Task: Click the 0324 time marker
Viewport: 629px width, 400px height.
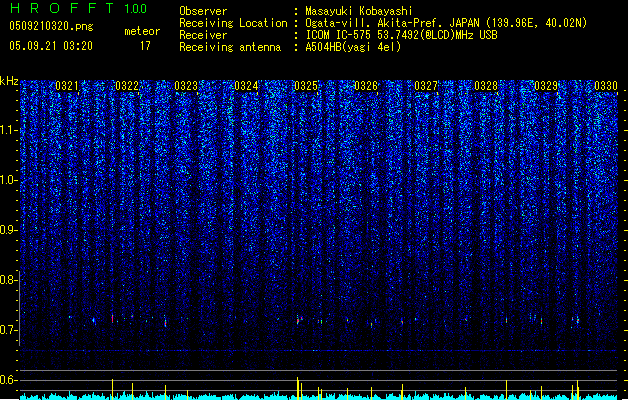Action: coord(246,86)
